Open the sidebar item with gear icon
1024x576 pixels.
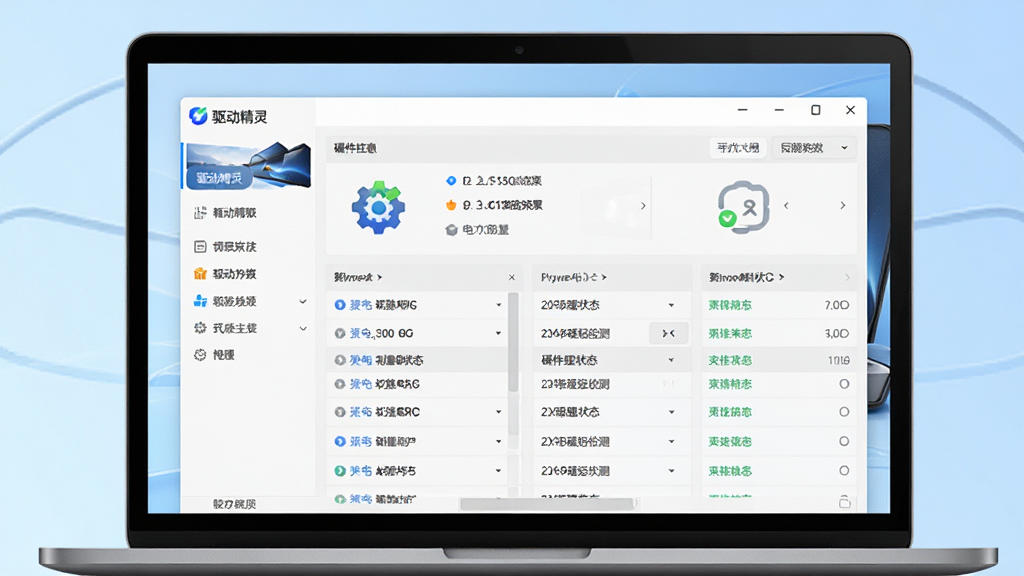(225, 328)
